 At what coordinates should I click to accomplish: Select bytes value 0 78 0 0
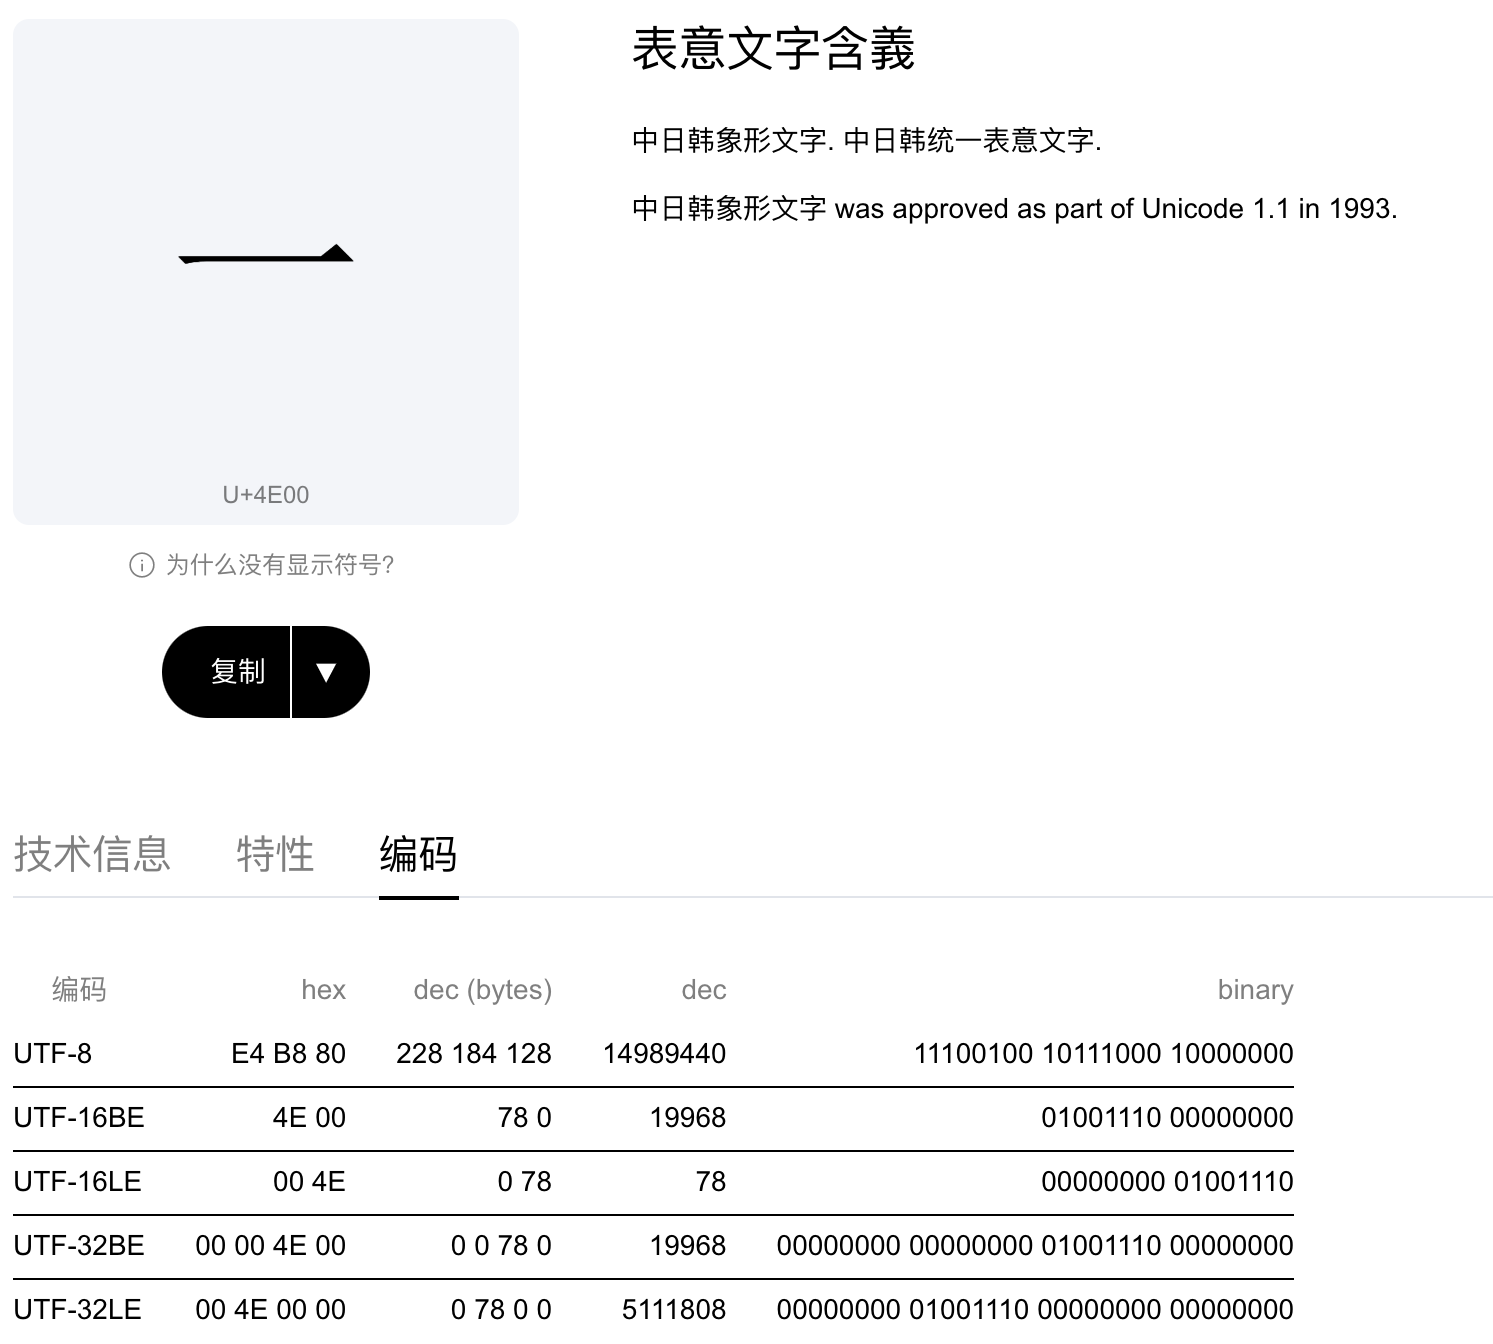(x=501, y=1310)
